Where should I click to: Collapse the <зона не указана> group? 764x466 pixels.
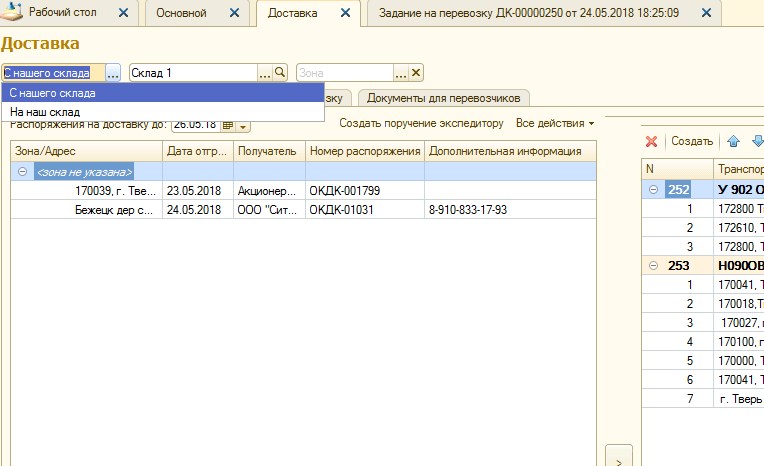click(x=24, y=172)
